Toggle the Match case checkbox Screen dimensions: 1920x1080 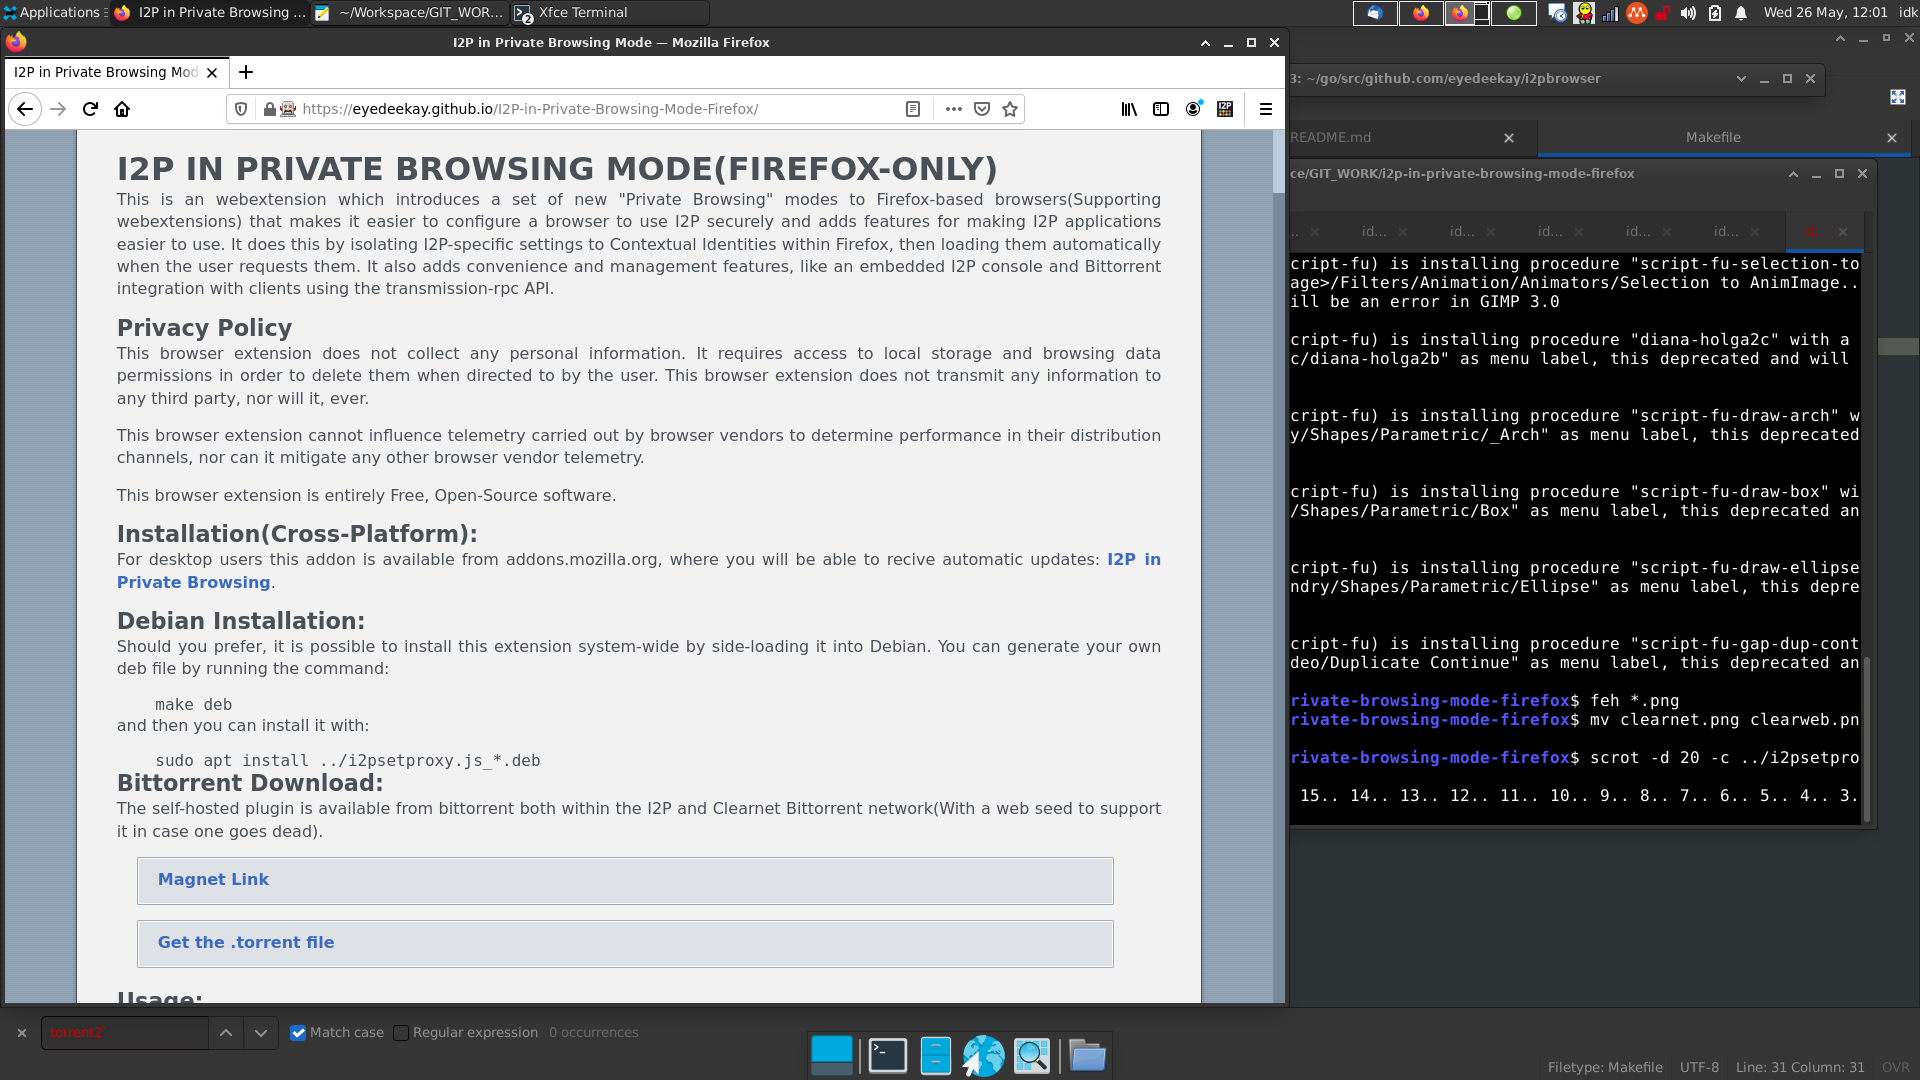click(x=298, y=1033)
